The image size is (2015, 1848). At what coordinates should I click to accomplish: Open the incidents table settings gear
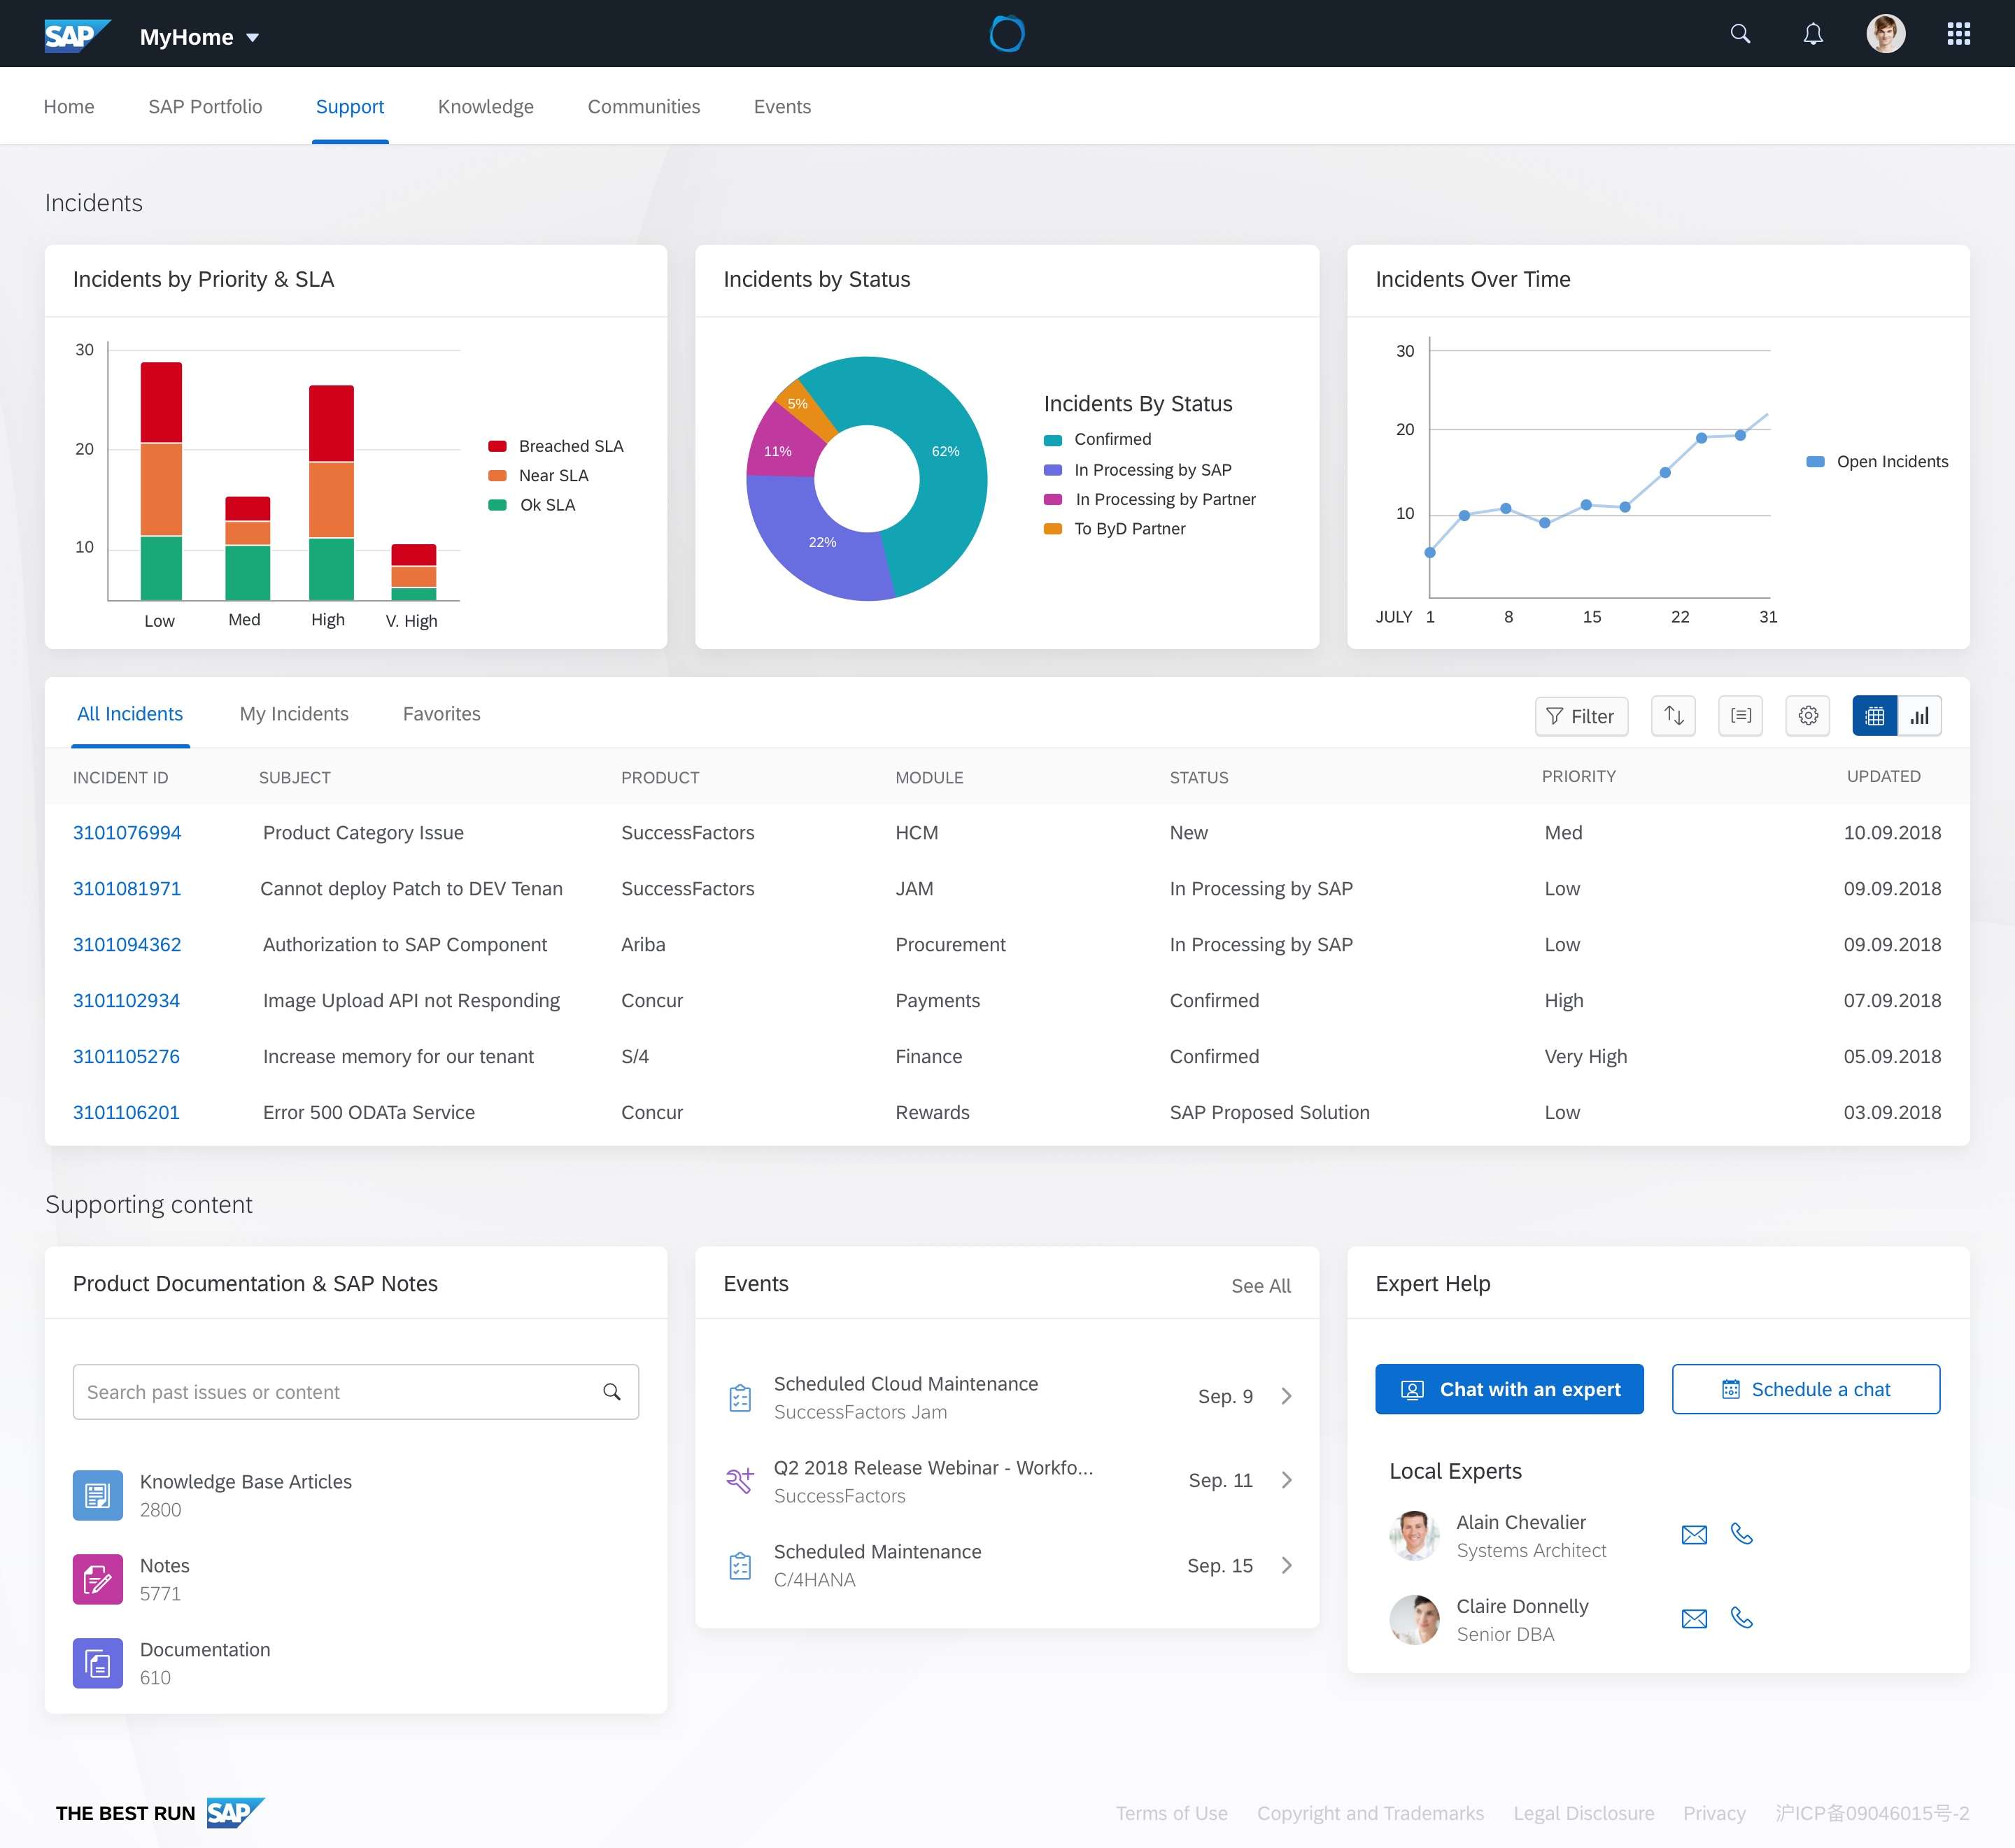click(1807, 716)
